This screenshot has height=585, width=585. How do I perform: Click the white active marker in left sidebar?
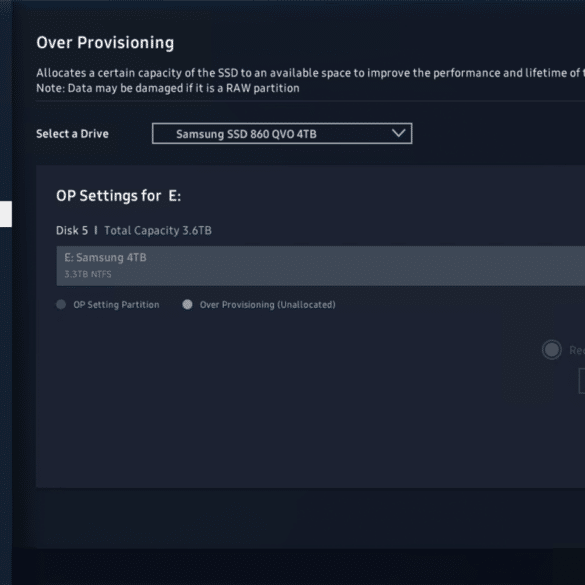6,214
